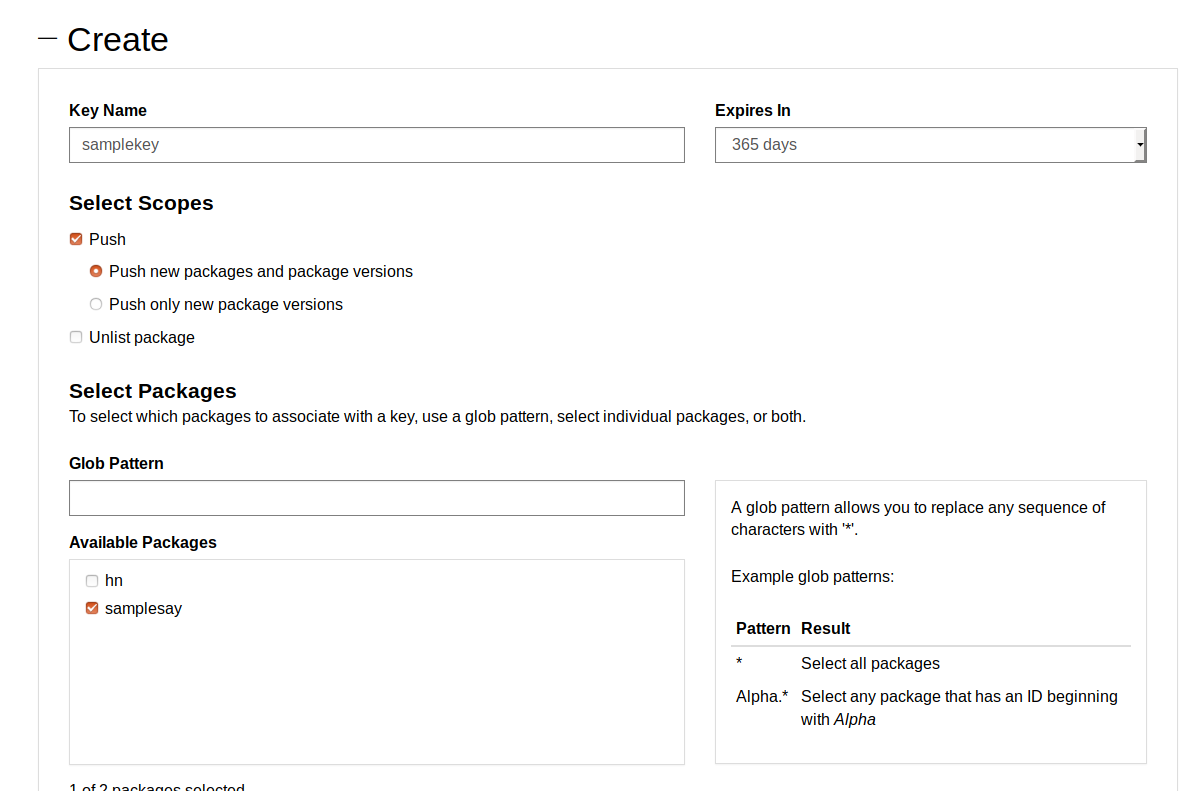Click the Expires In label
The width and height of the screenshot is (1200, 791).
(x=753, y=111)
